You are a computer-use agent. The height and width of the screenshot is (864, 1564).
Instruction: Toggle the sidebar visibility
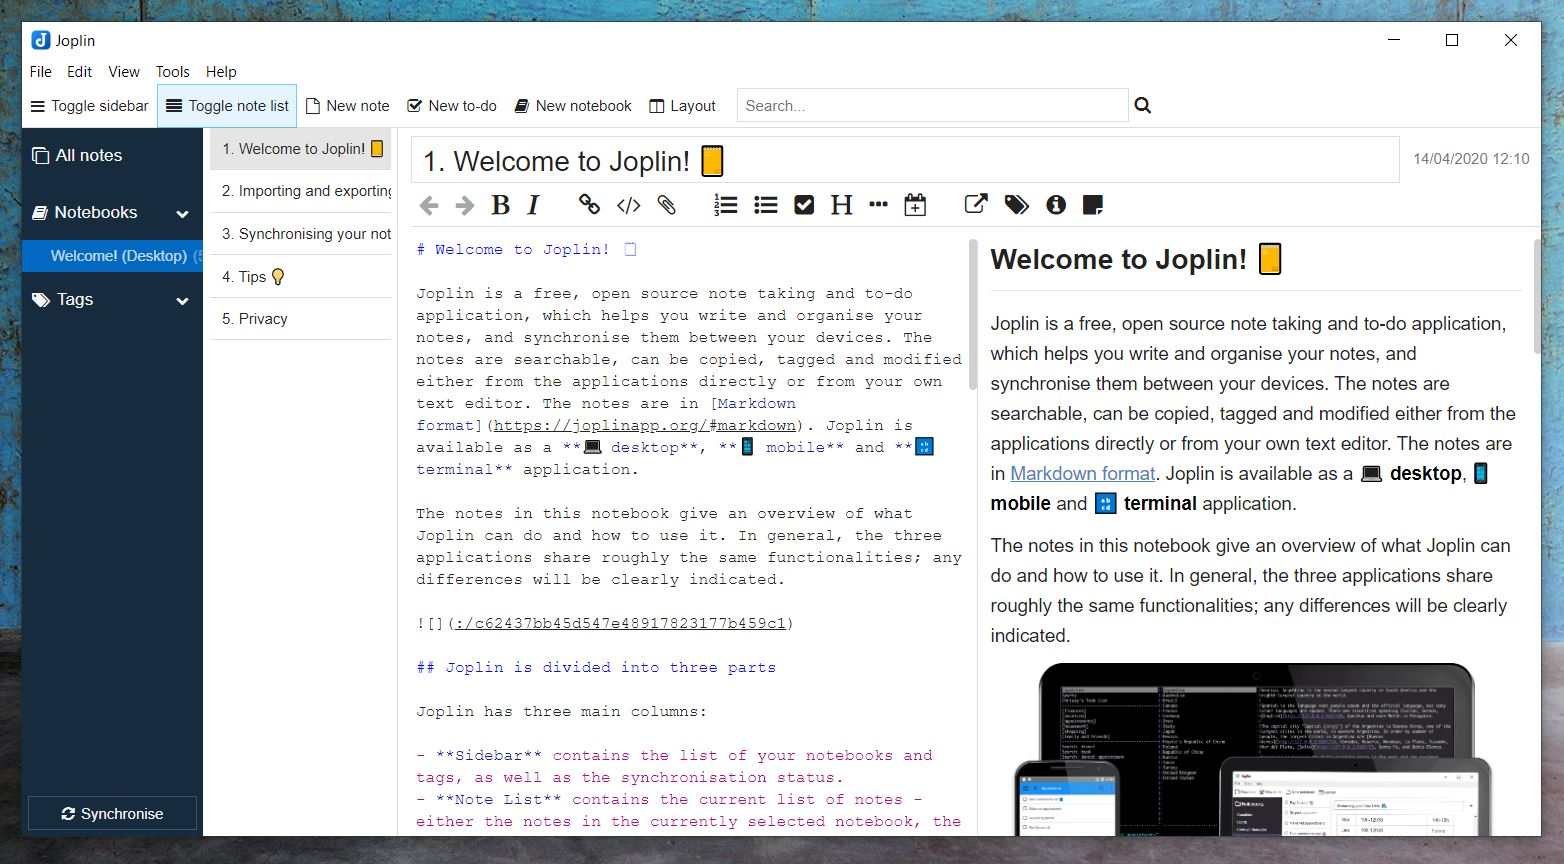tap(90, 106)
